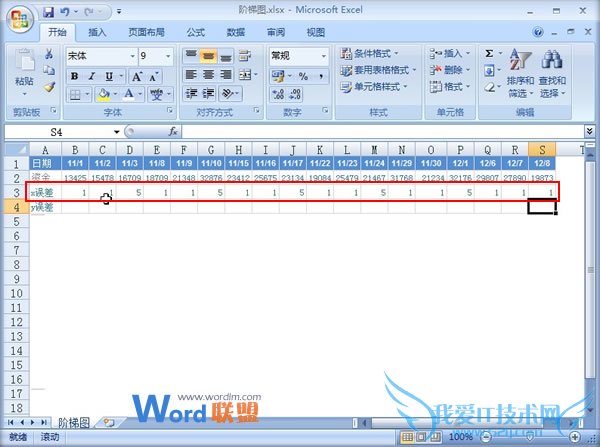Open 排序和筛选 sort and filter
The image size is (600, 447).
pyautogui.click(x=520, y=73)
